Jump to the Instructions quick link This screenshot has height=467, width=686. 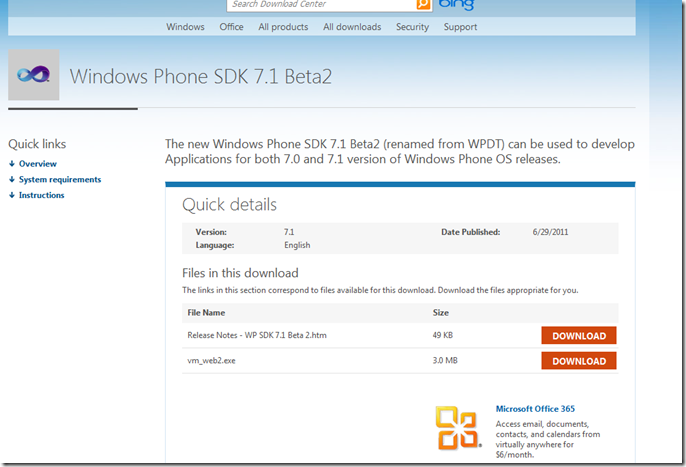[x=42, y=195]
